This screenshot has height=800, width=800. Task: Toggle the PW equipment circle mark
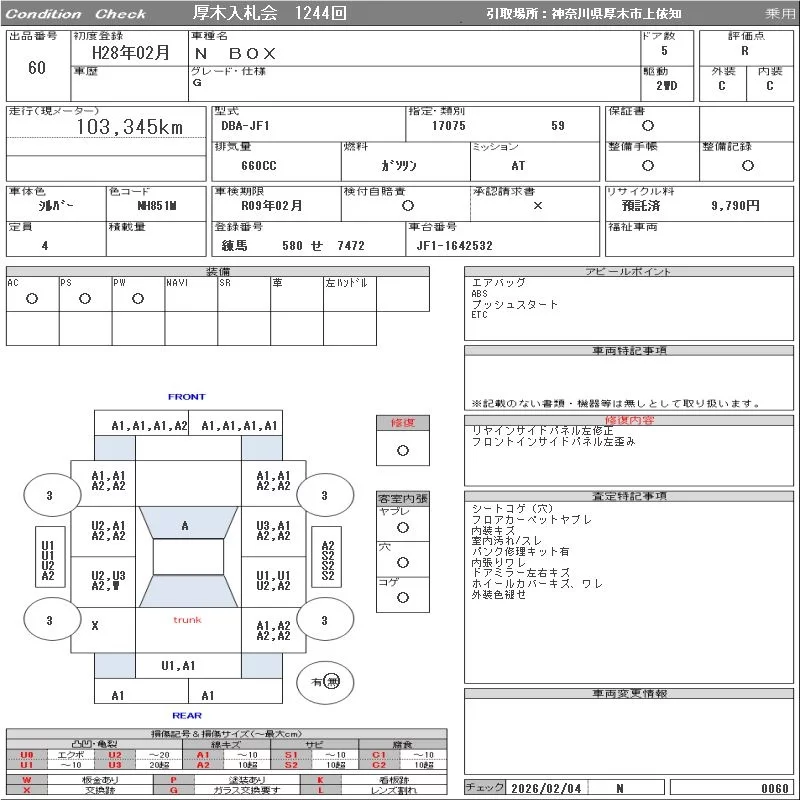[x=138, y=299]
